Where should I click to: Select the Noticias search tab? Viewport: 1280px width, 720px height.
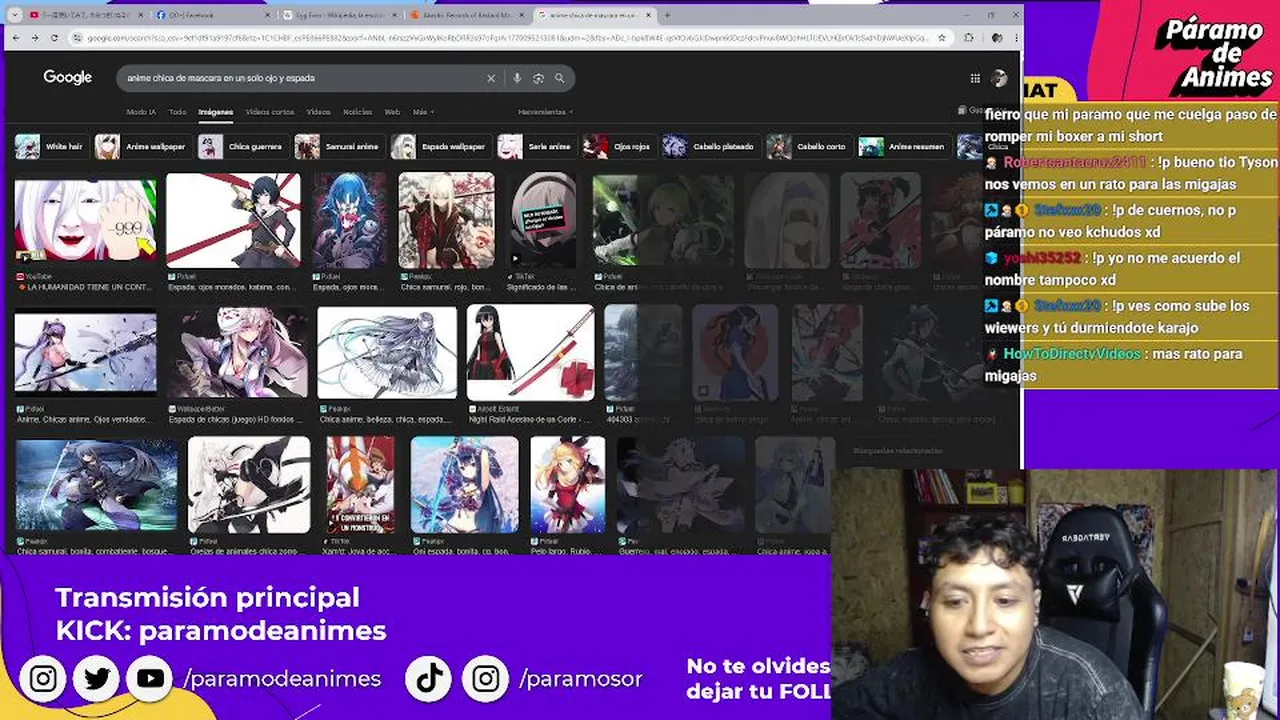point(357,112)
